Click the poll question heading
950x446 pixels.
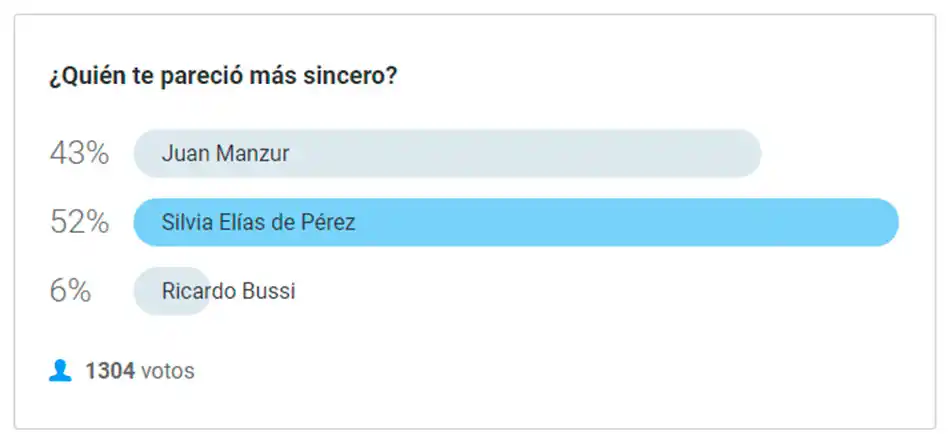[x=223, y=77]
